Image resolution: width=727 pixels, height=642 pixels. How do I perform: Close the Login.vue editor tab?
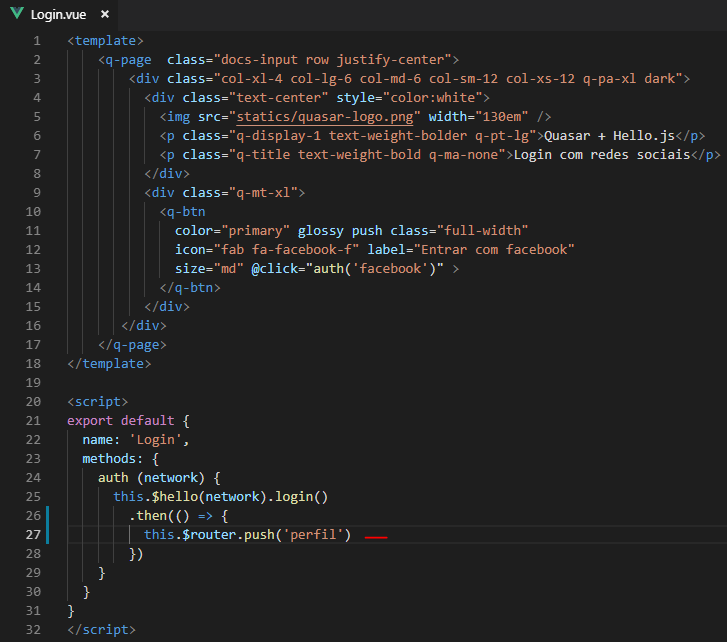(x=104, y=14)
